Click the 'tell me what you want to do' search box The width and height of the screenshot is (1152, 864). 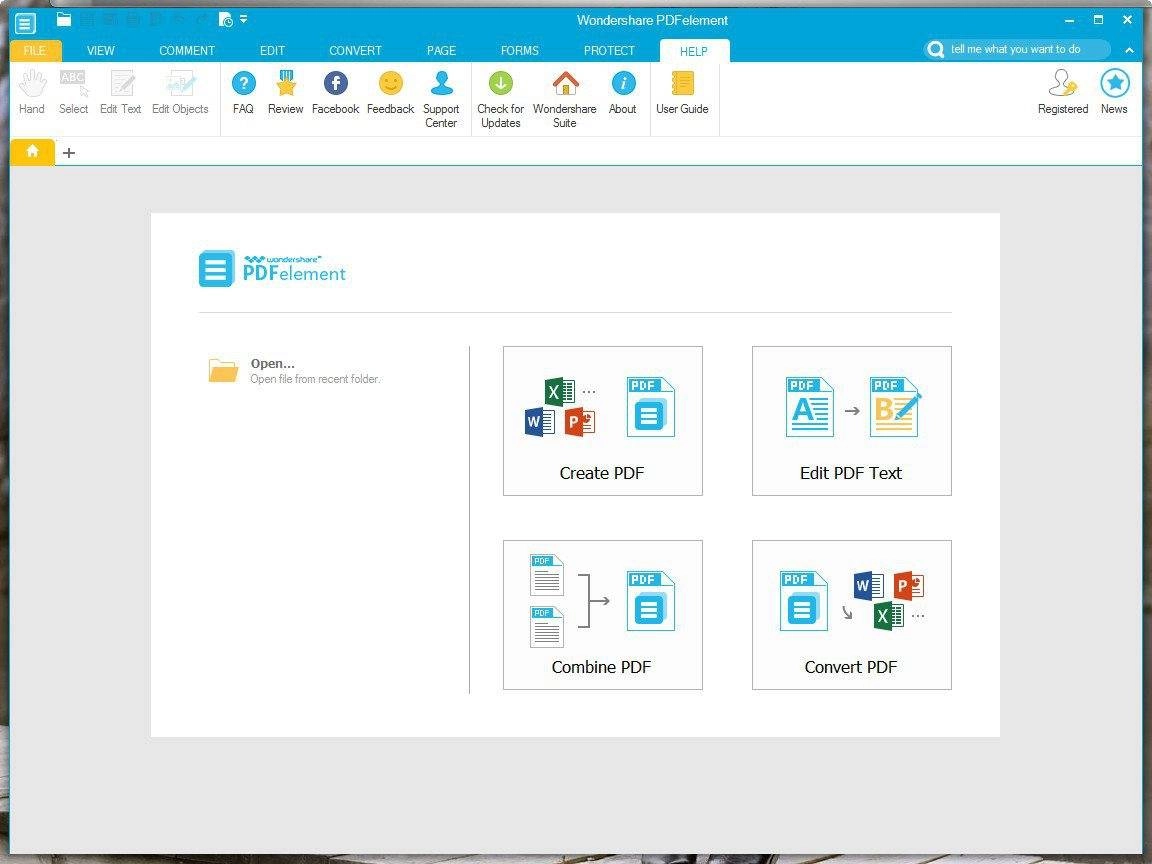[x=1017, y=49]
